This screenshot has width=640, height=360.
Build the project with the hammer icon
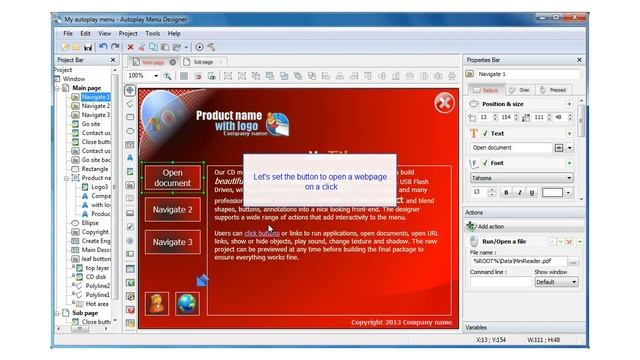coord(211,47)
